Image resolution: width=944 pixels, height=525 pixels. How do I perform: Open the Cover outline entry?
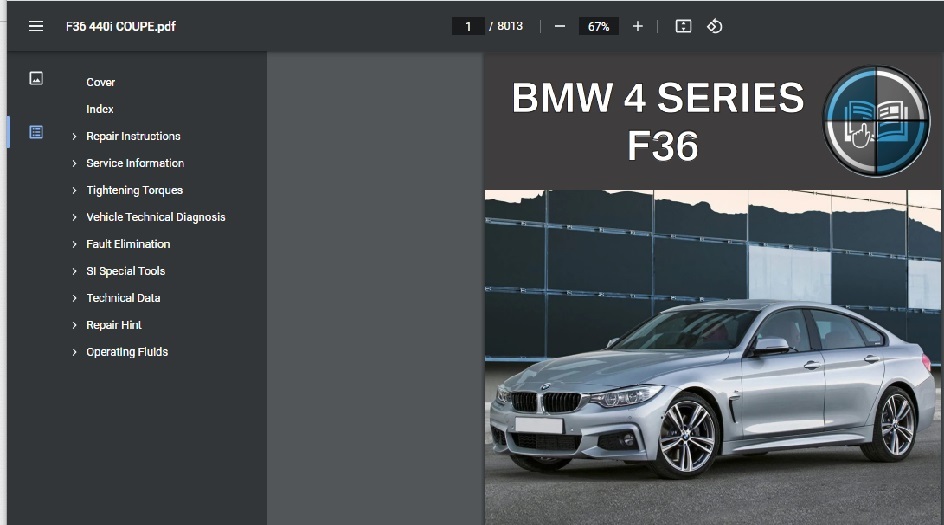[x=101, y=82]
